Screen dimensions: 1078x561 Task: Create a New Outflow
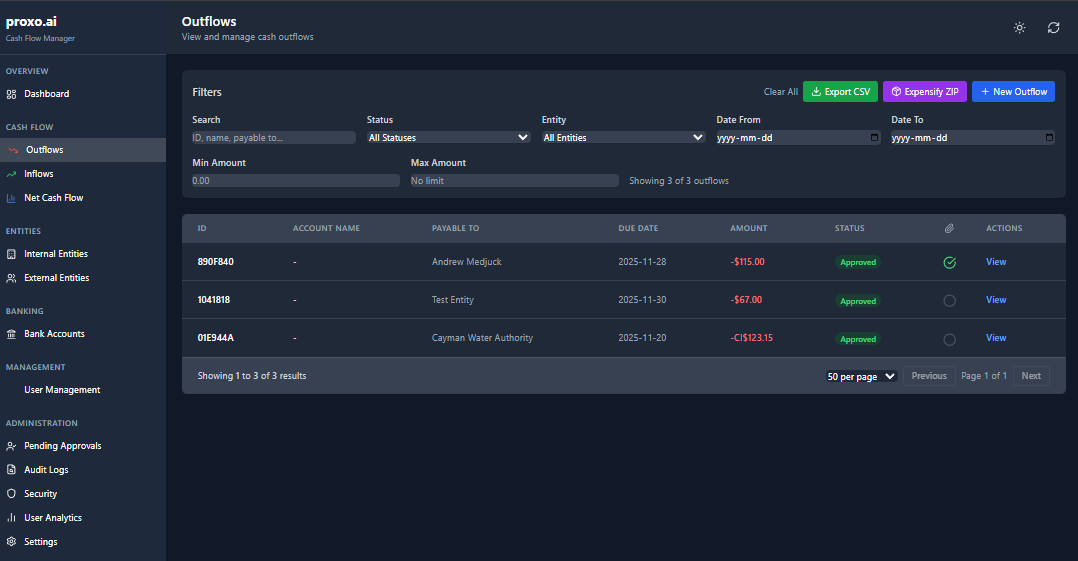pos(1013,91)
